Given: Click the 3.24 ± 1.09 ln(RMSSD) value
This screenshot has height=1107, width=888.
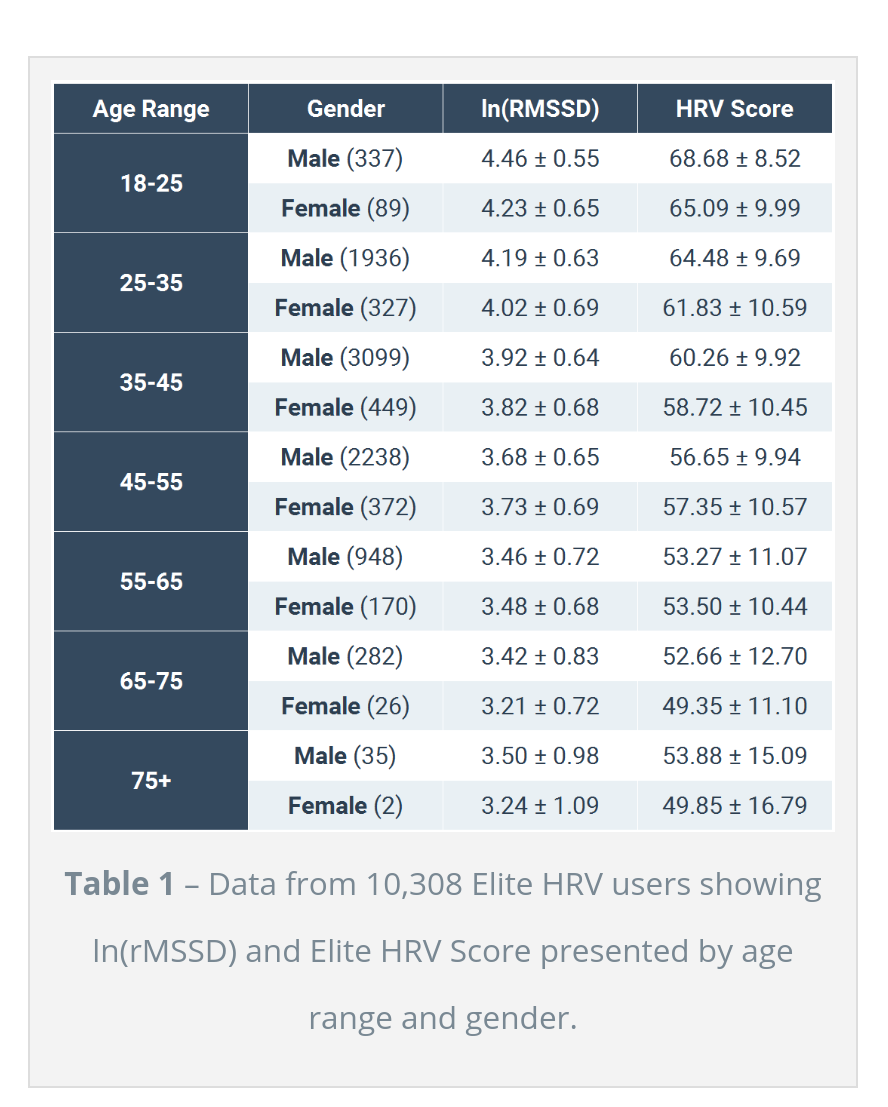Looking at the screenshot, I should click(540, 805).
